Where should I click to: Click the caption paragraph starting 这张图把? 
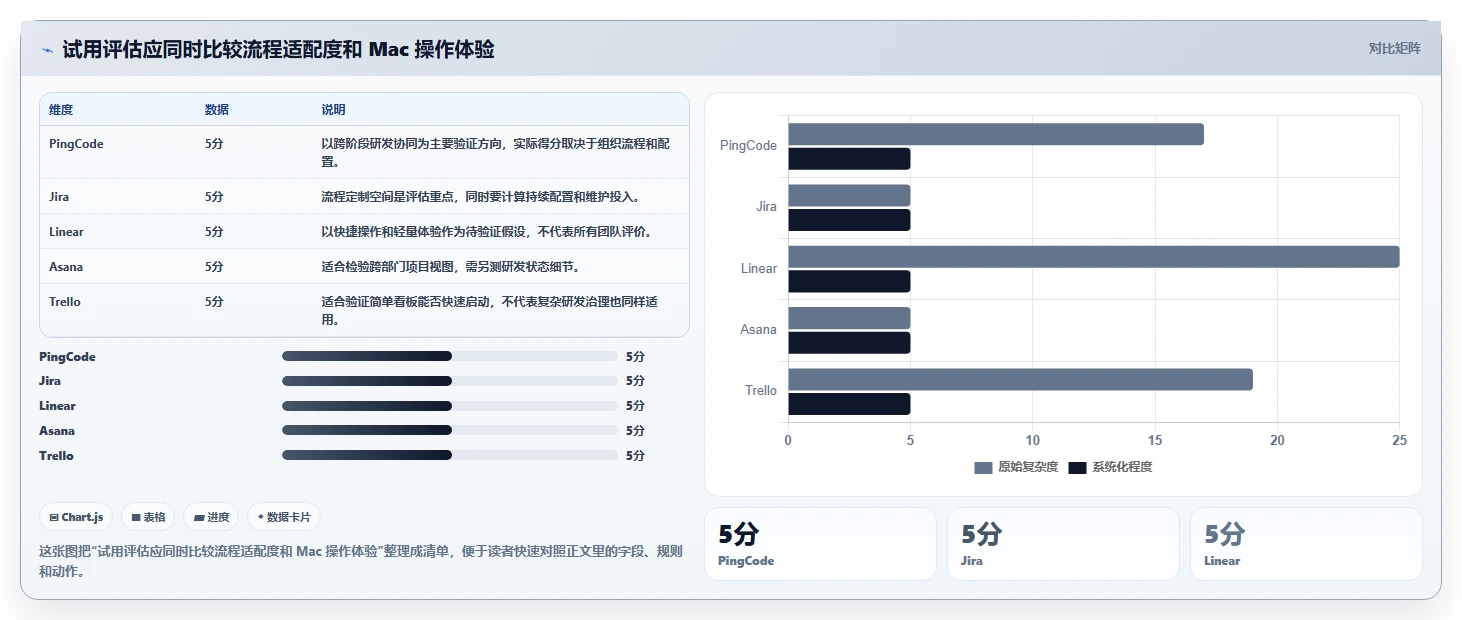[x=361, y=561]
